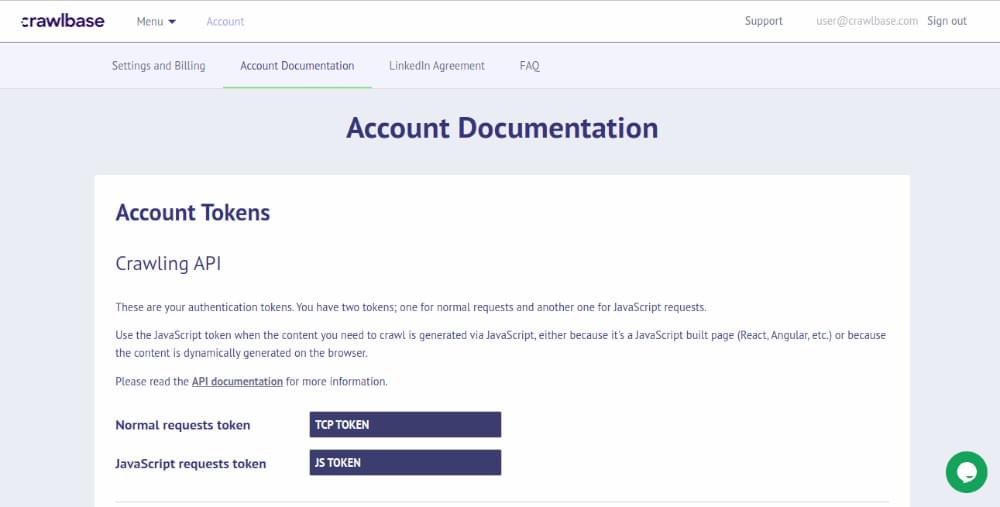Open the green chat support bubble
The image size is (1000, 507).
(966, 472)
